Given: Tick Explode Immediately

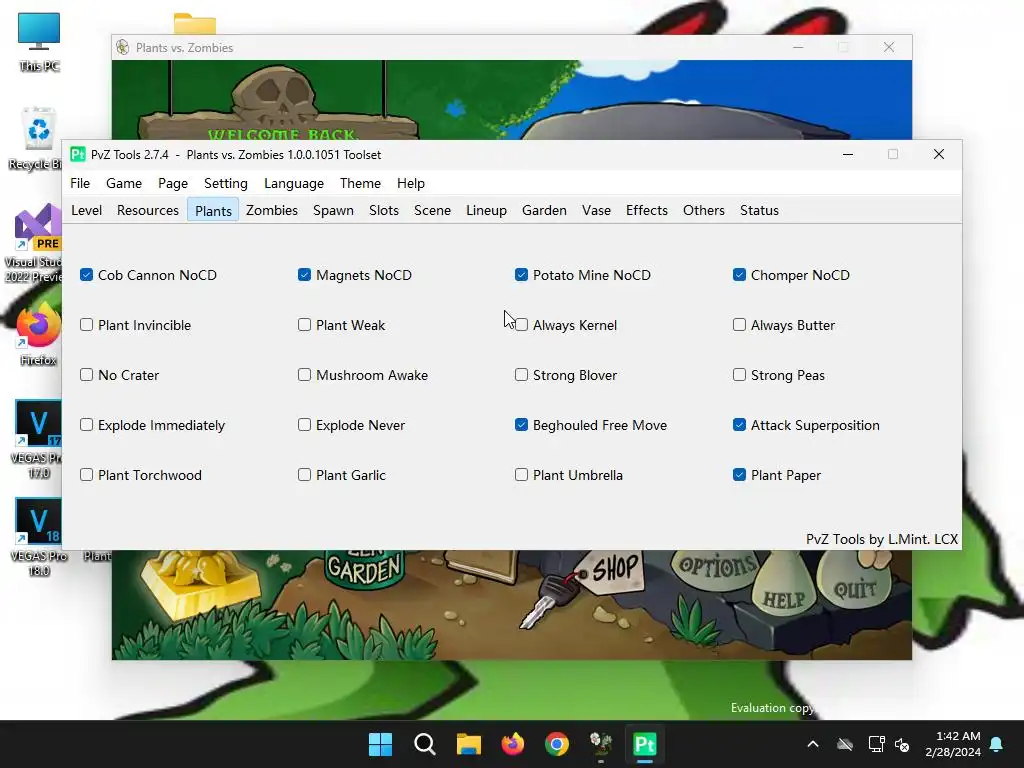Looking at the screenshot, I should [x=86, y=424].
